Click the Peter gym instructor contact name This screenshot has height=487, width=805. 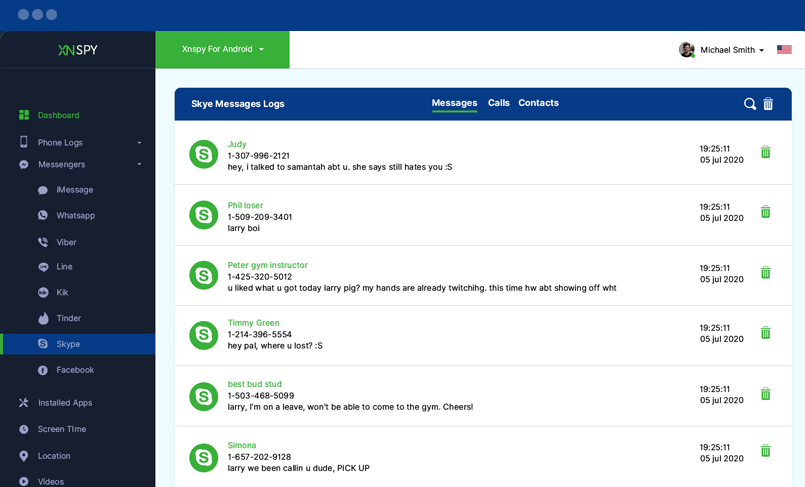click(267, 265)
